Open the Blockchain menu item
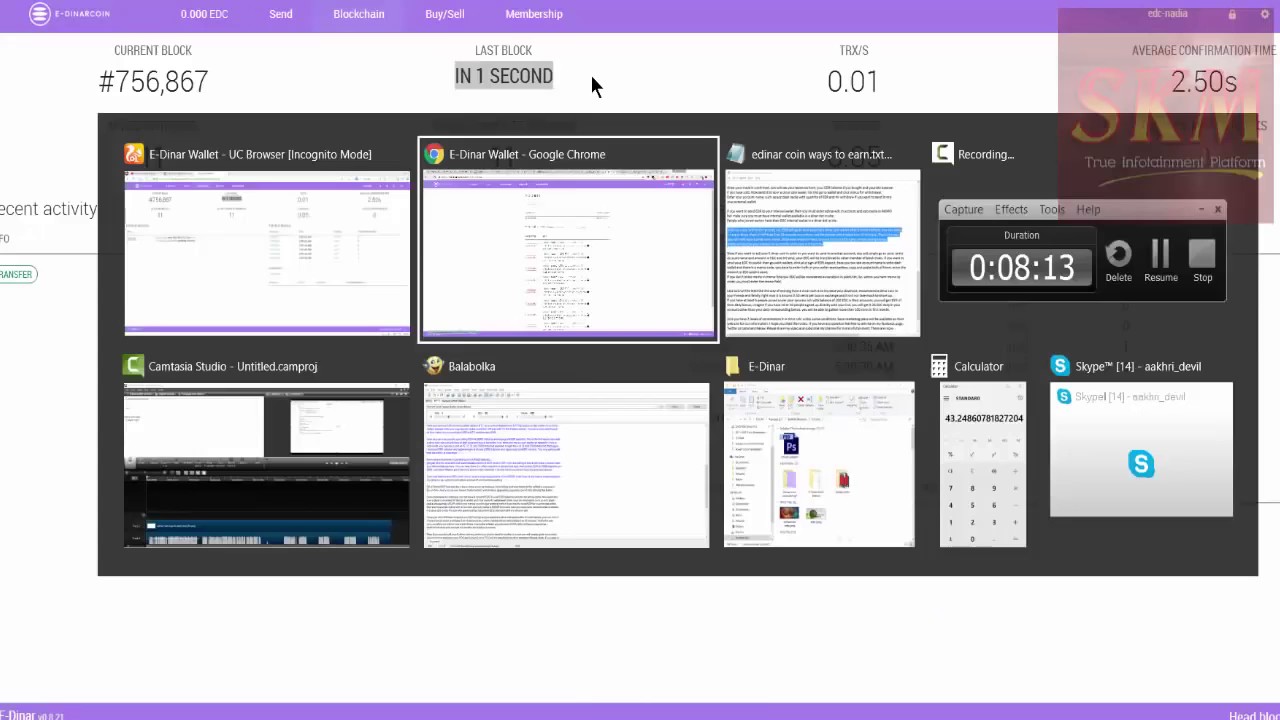 [359, 14]
